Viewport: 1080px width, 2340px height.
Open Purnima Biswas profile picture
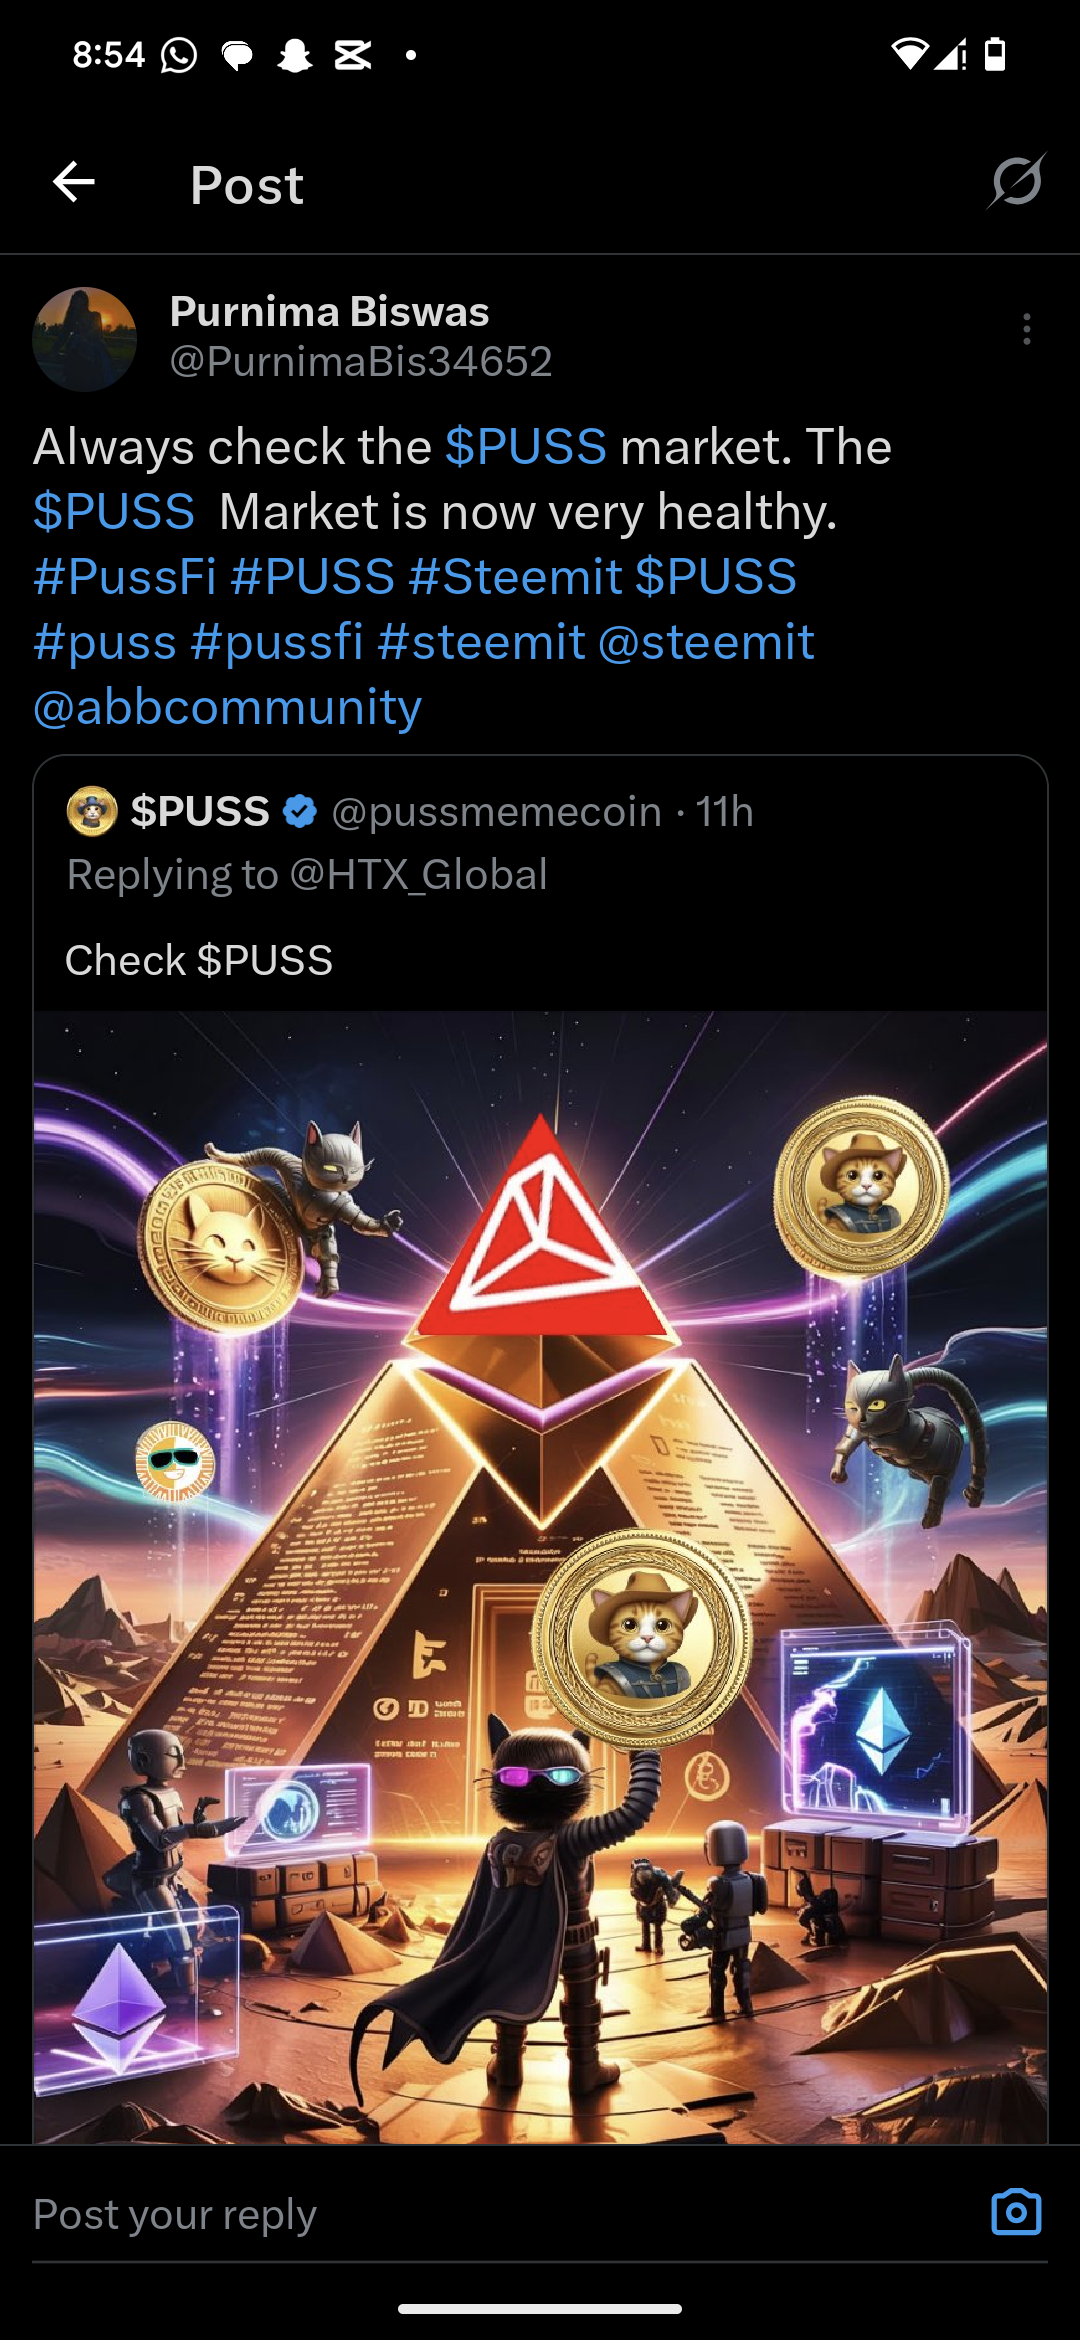pyautogui.click(x=85, y=339)
